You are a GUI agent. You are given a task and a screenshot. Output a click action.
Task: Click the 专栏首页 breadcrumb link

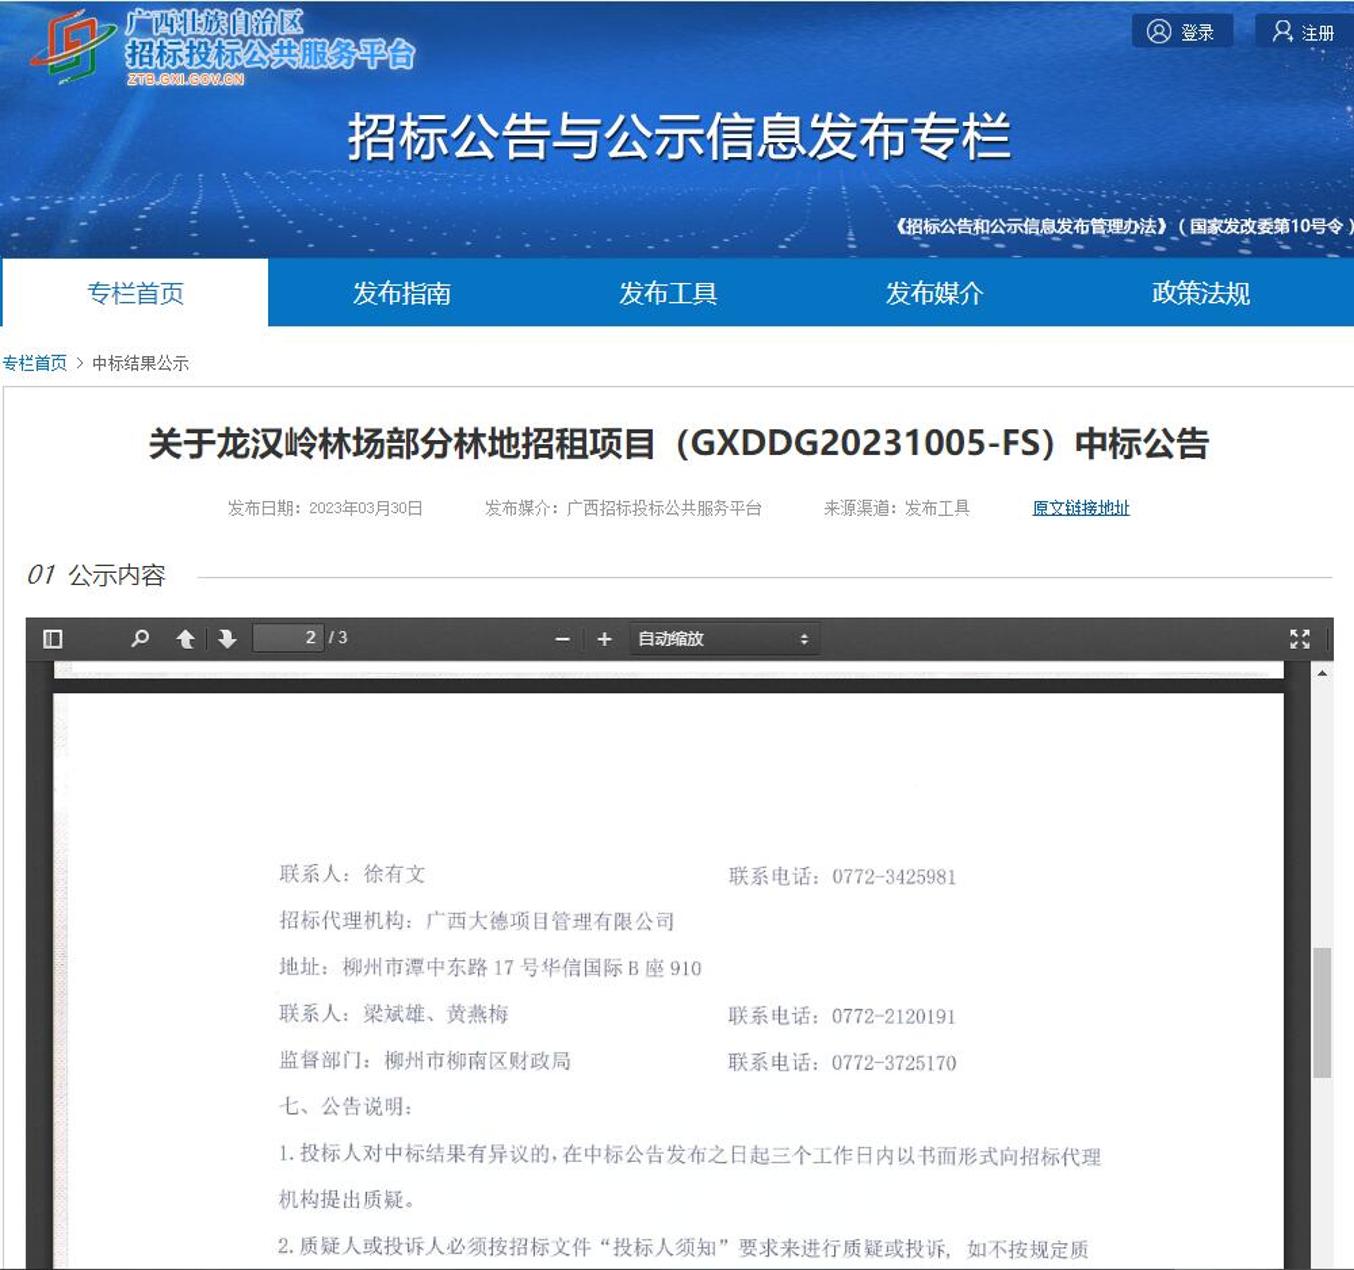click(x=35, y=363)
